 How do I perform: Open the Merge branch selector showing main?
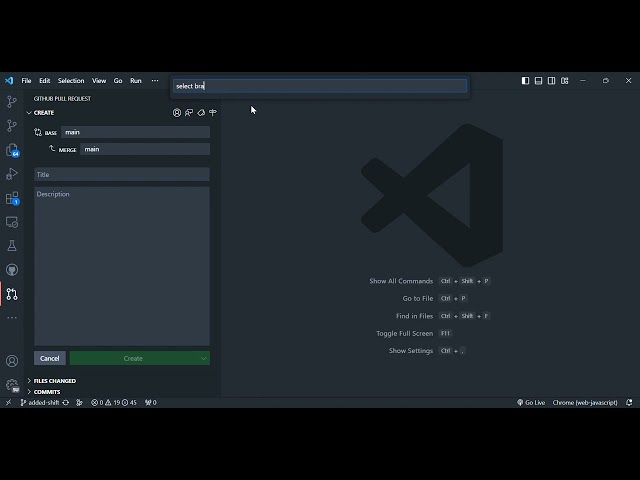point(145,149)
